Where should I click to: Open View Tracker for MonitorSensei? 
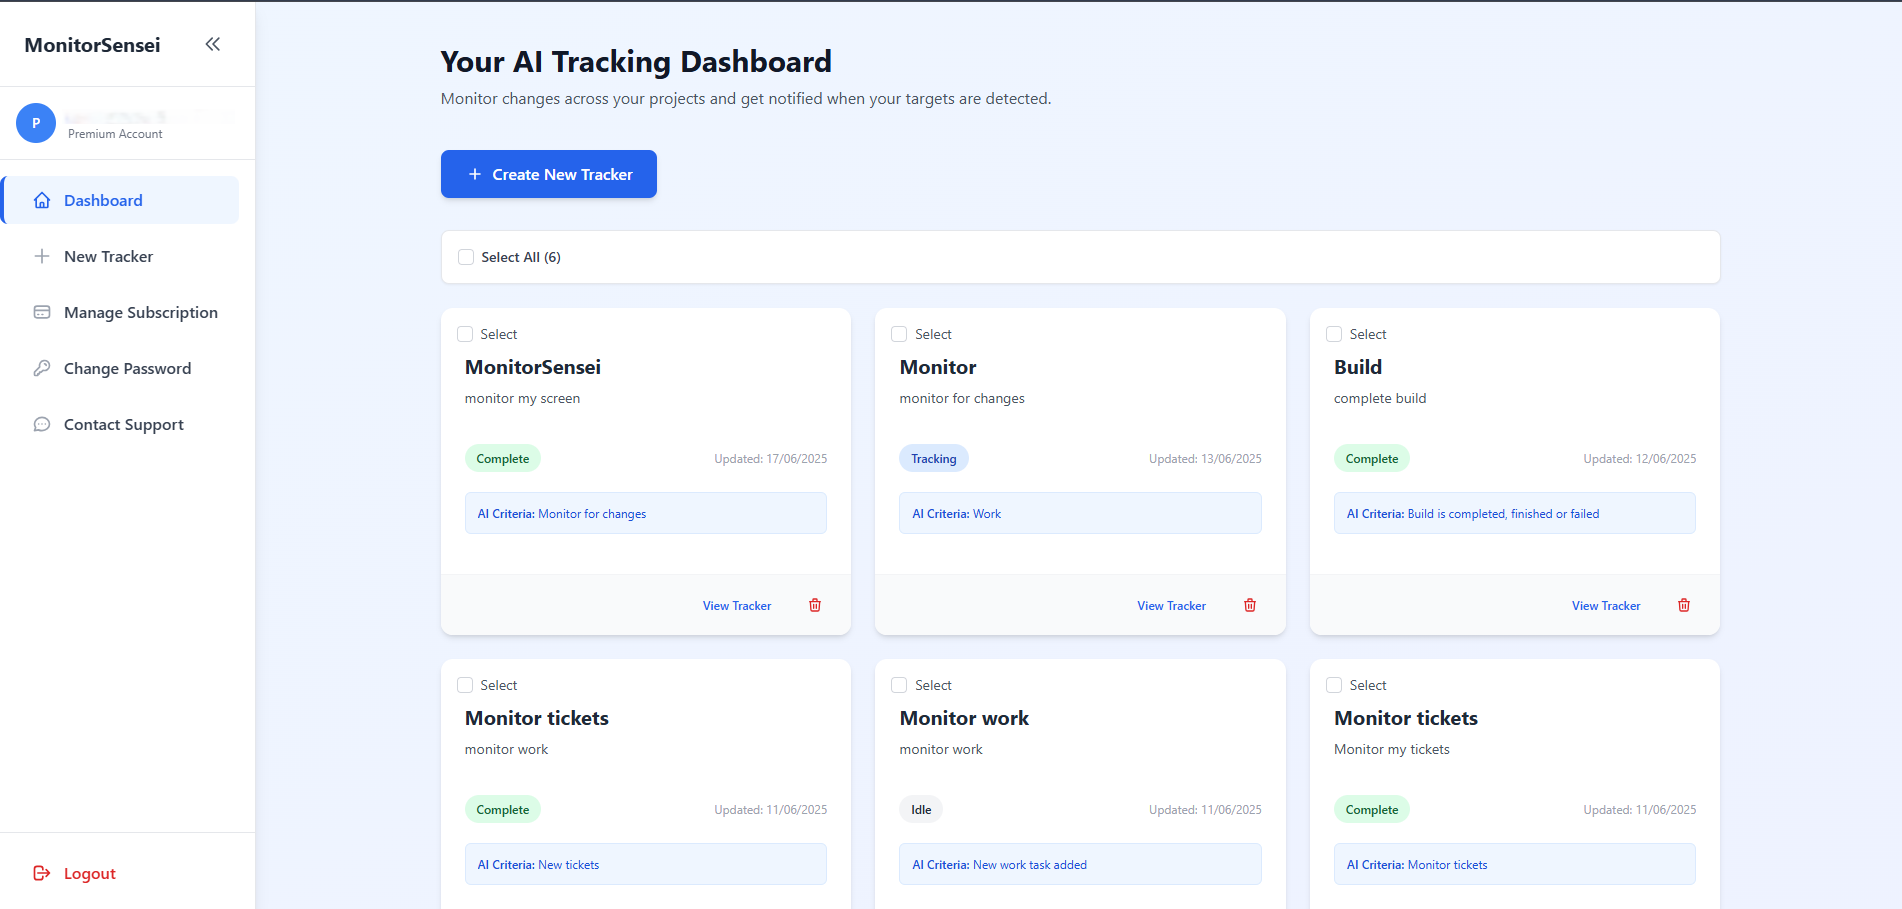pyautogui.click(x=737, y=606)
